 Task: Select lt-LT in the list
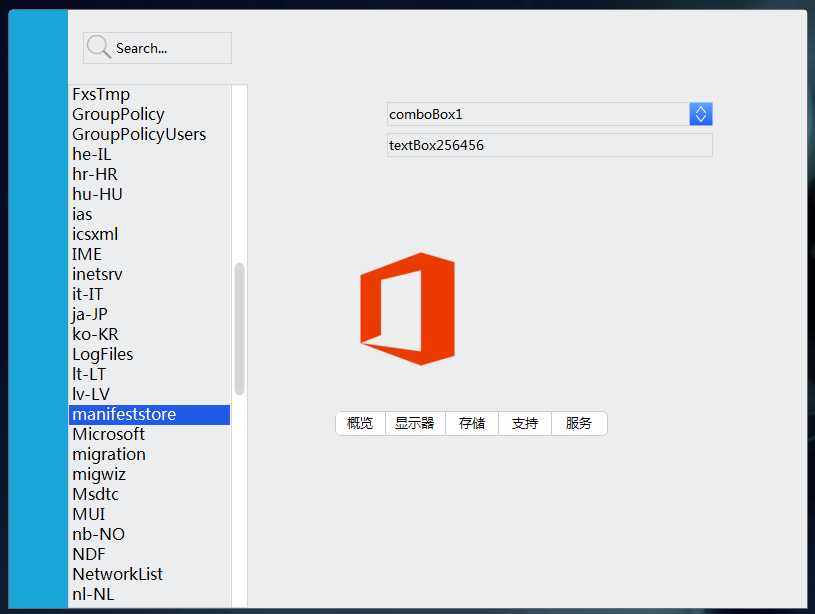(149, 374)
